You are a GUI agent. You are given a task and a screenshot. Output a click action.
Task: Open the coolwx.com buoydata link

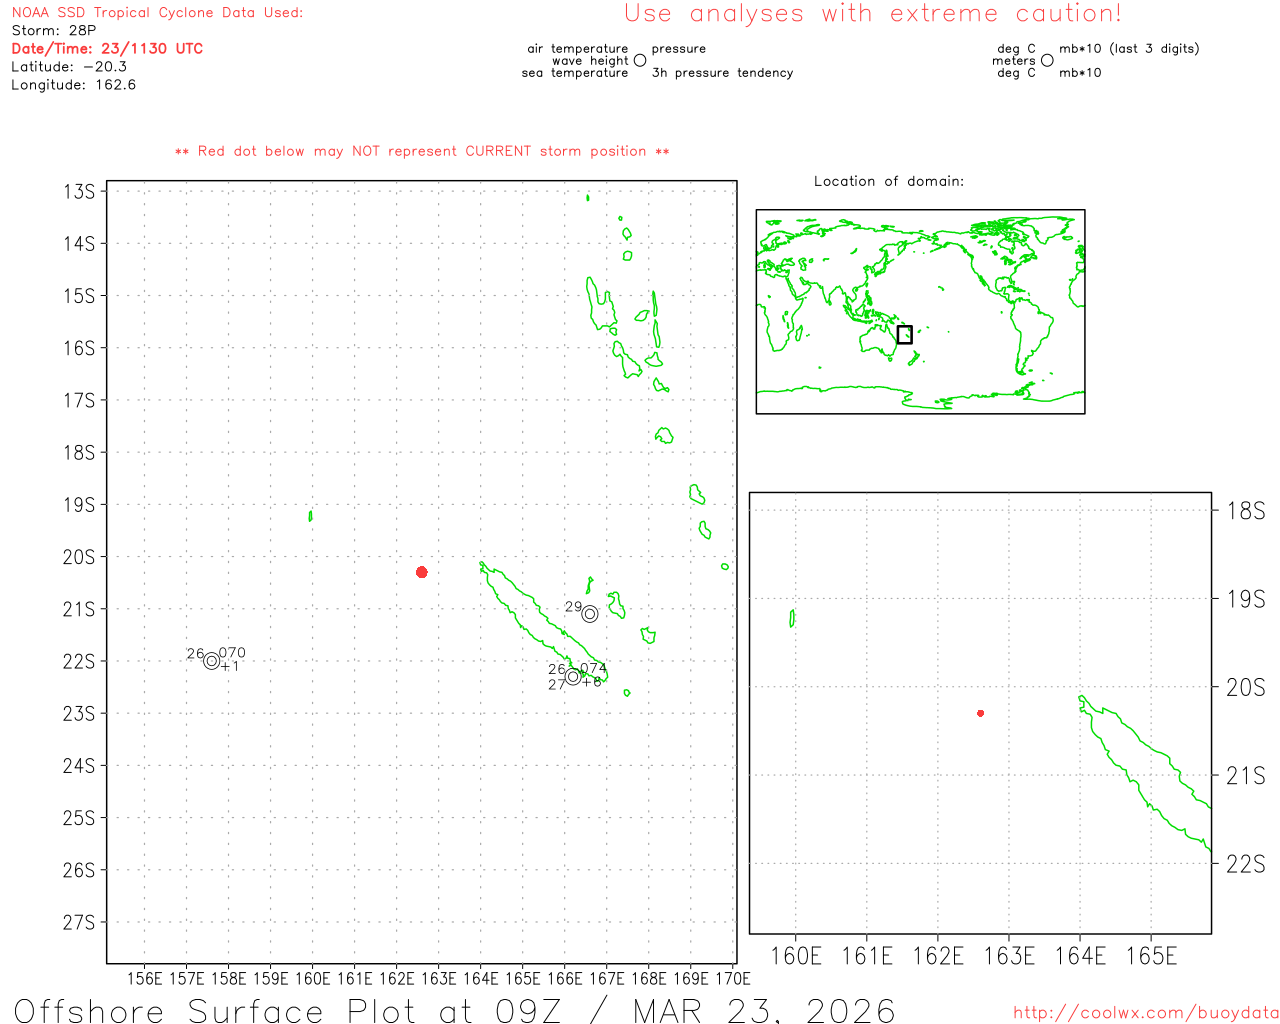[x=1146, y=1013]
